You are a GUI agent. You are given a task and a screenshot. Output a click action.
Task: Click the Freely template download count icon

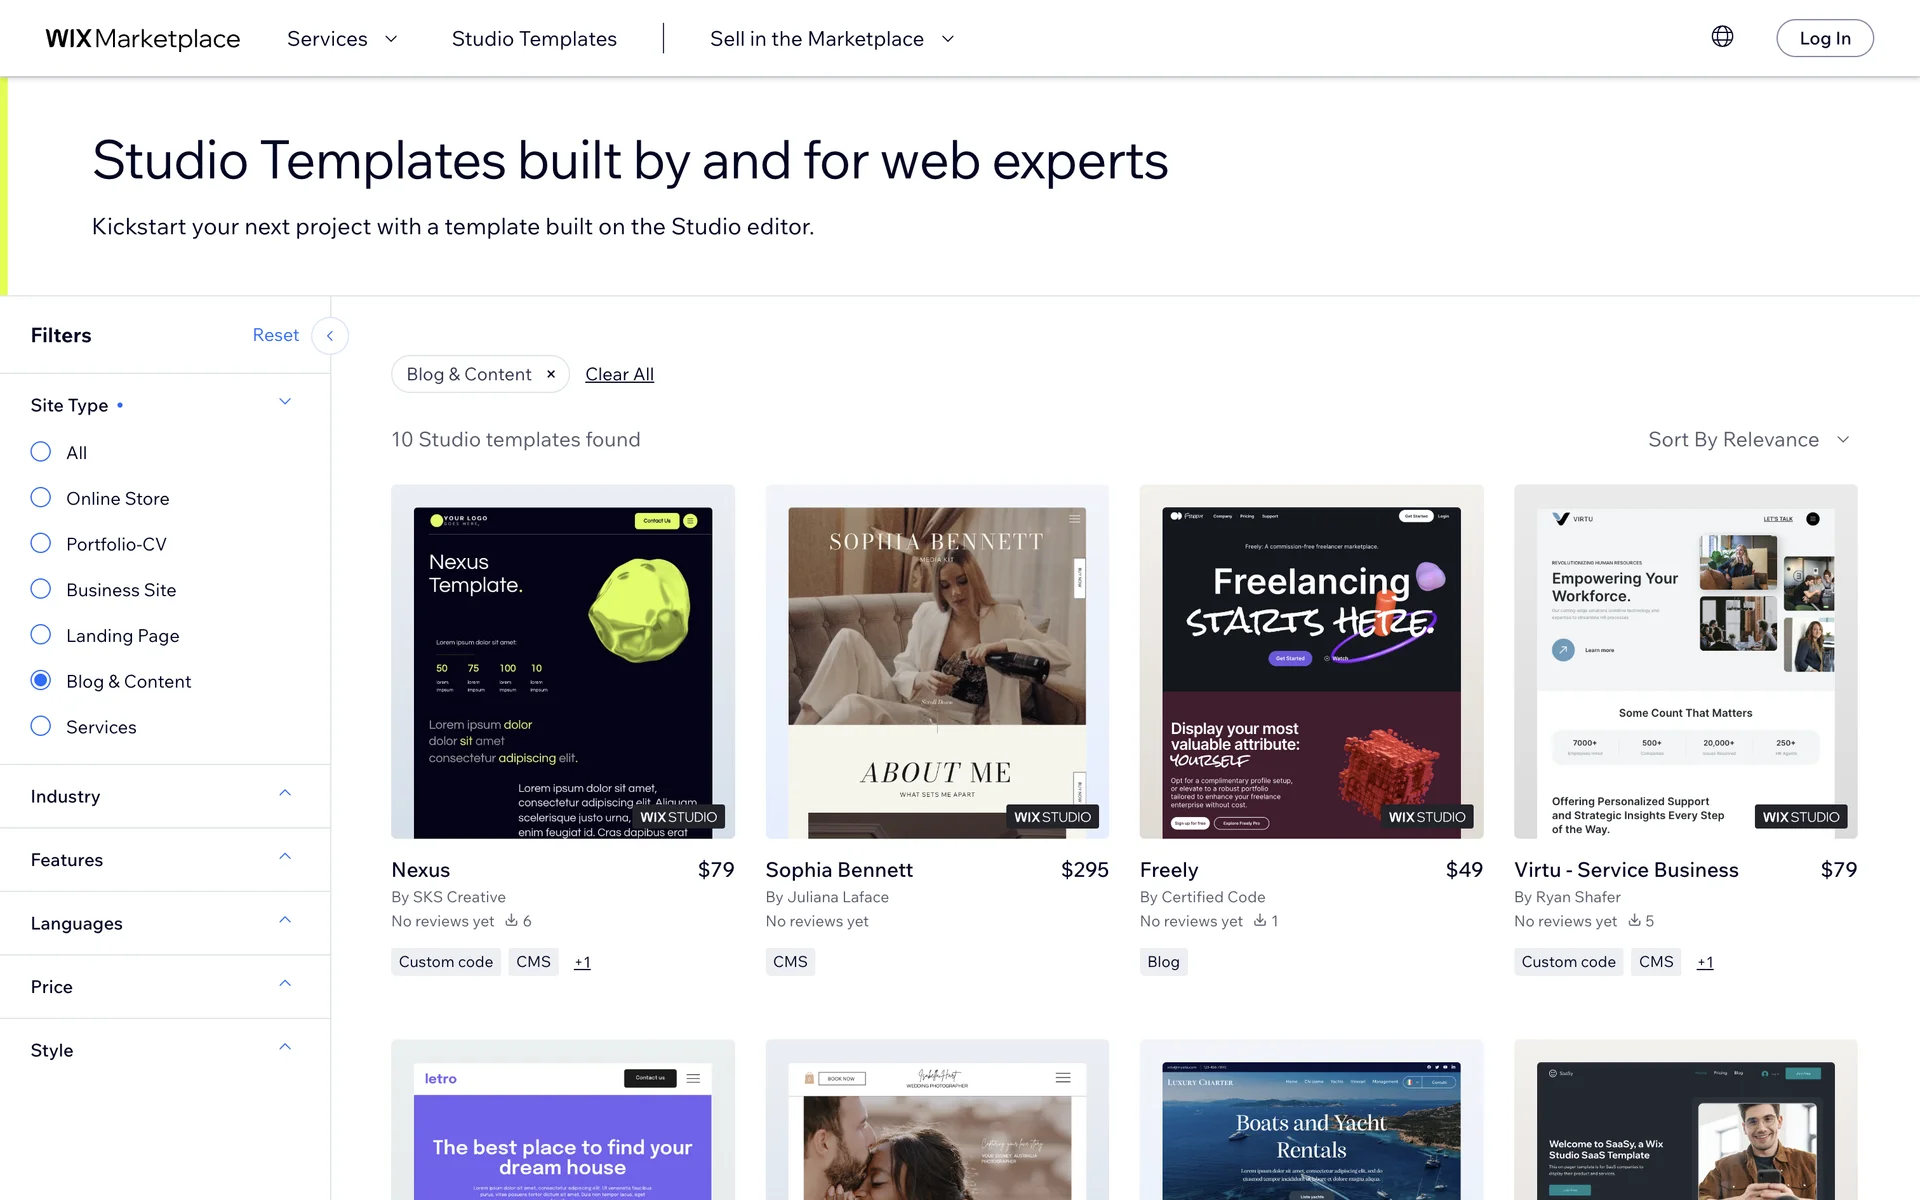[x=1260, y=920]
